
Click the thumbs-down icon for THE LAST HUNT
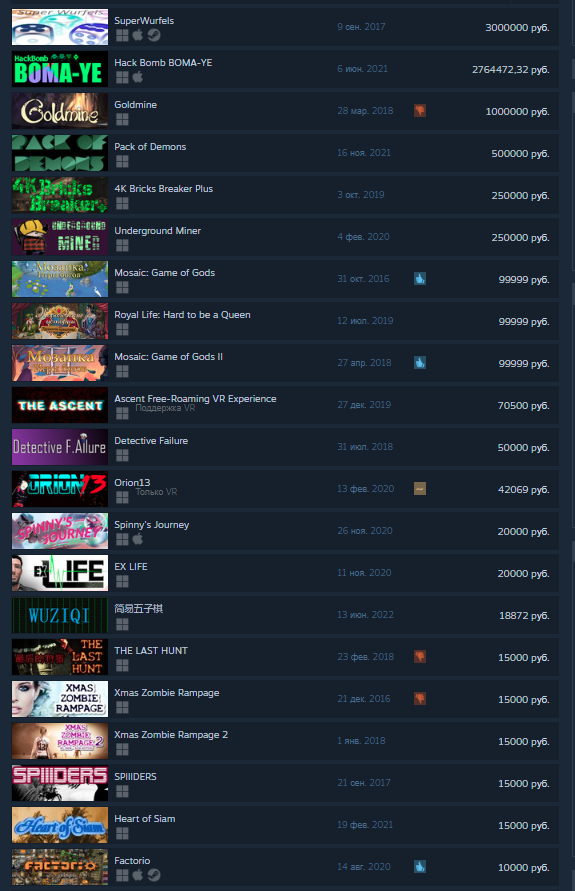[420, 657]
